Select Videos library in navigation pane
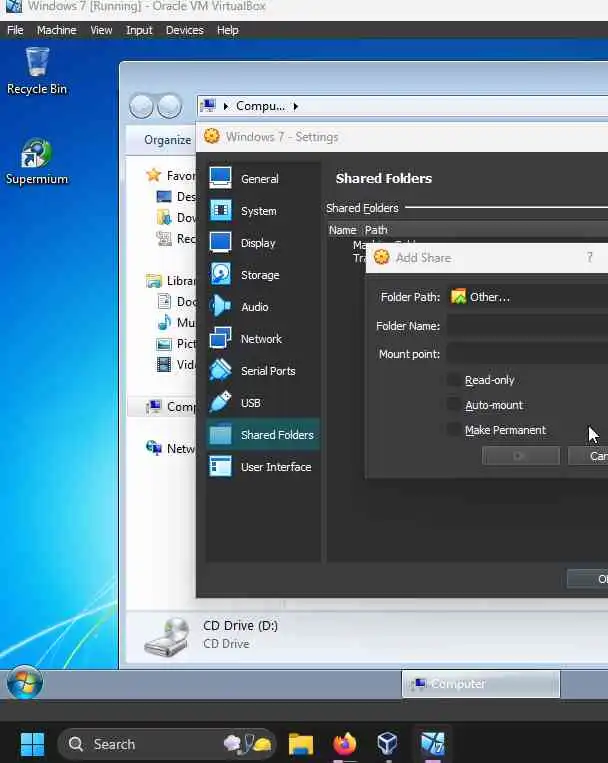The image size is (608, 763). tap(176, 364)
